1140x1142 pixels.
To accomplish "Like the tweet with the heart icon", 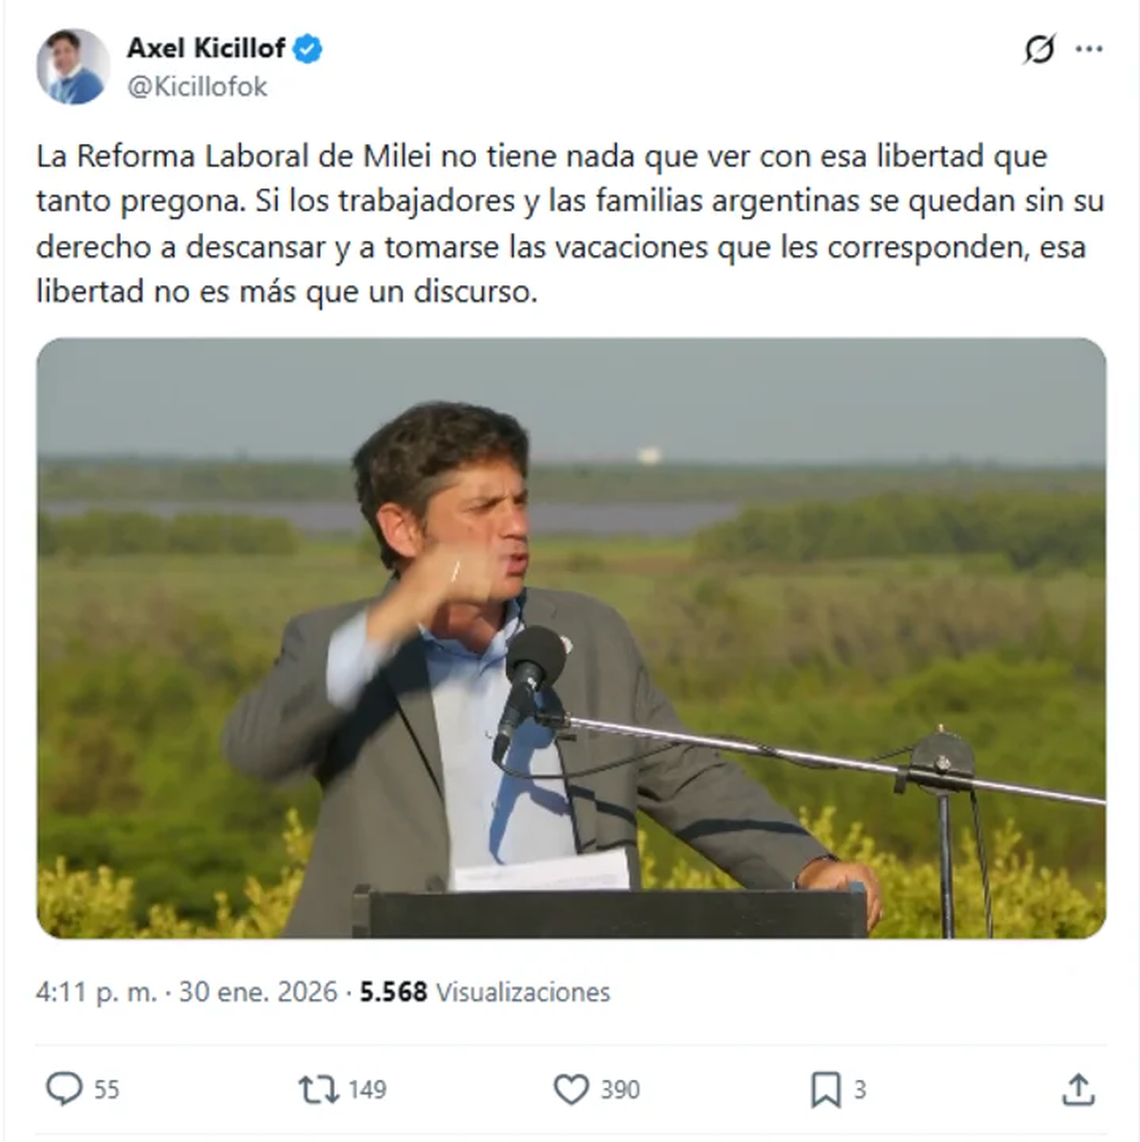I will pos(571,1090).
